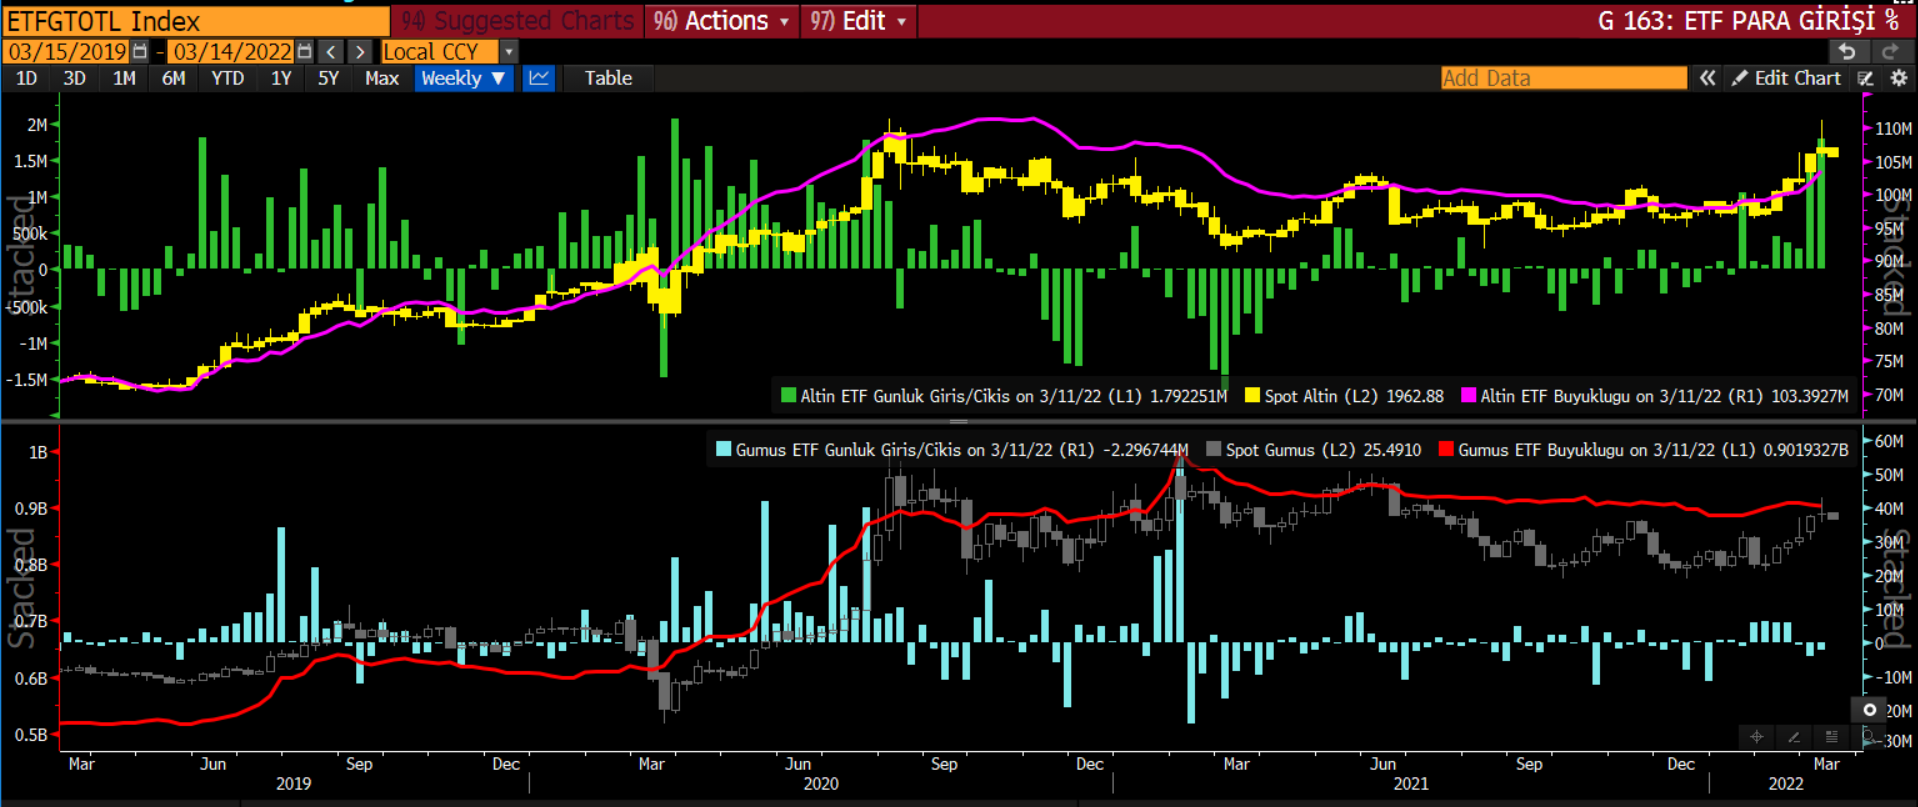The image size is (1918, 807).
Task: Expand the Weekly periodicity dropdown
Action: coord(464,78)
